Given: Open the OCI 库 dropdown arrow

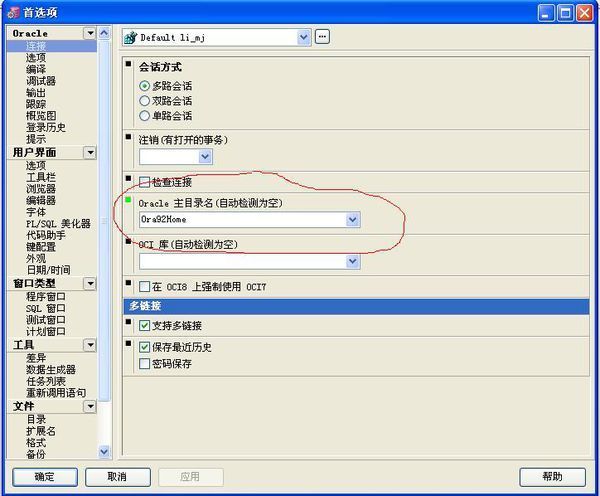Looking at the screenshot, I should [x=352, y=261].
